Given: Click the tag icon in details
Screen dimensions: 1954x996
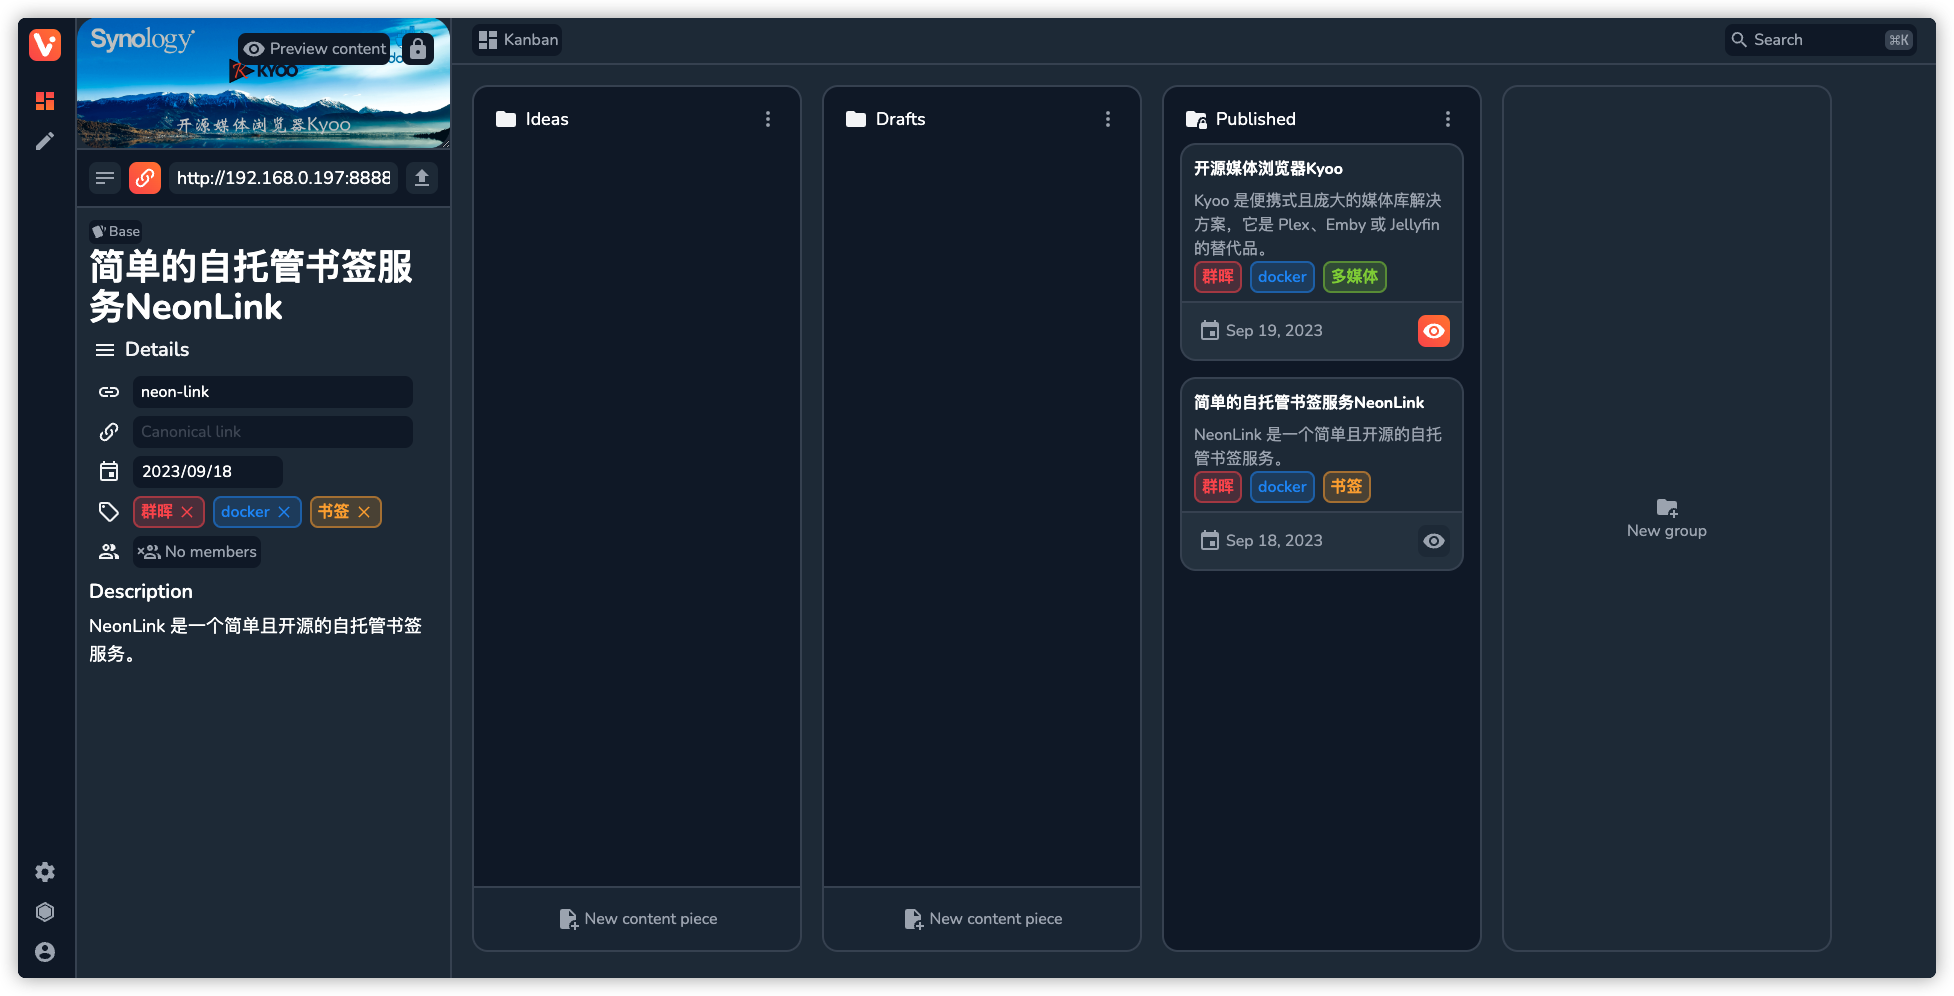Looking at the screenshot, I should click(109, 512).
